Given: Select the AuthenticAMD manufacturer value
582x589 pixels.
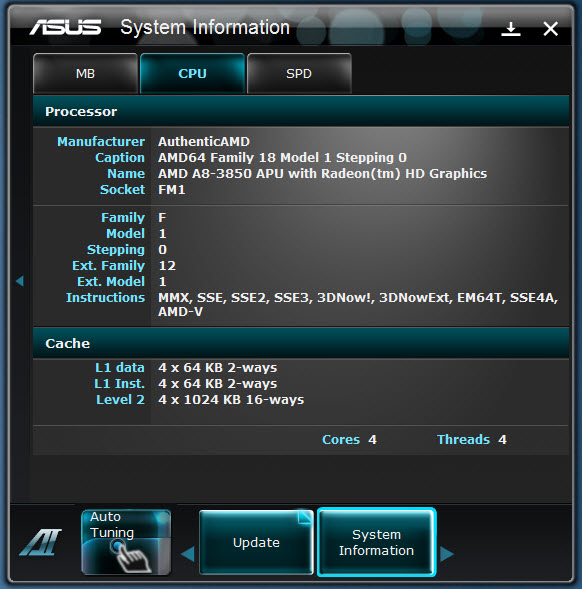Looking at the screenshot, I should pyautogui.click(x=204, y=142).
